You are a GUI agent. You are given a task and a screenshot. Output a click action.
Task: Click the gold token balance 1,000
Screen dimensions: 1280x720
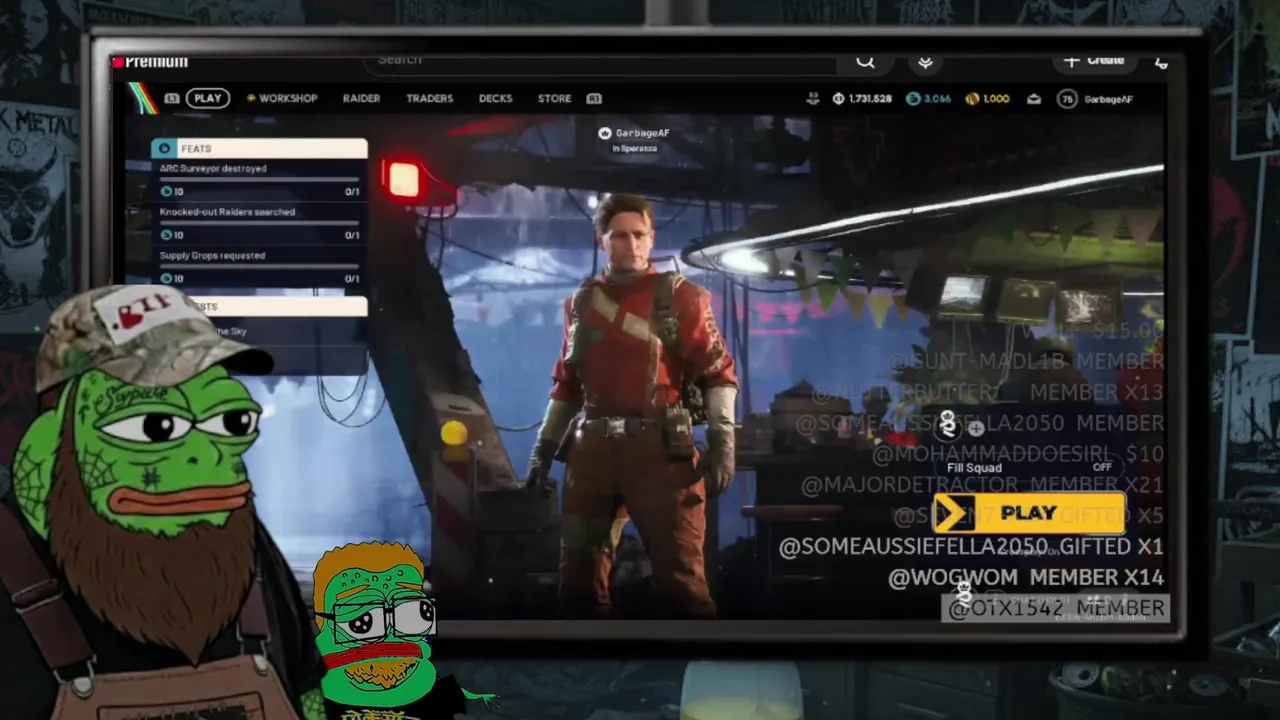point(988,99)
